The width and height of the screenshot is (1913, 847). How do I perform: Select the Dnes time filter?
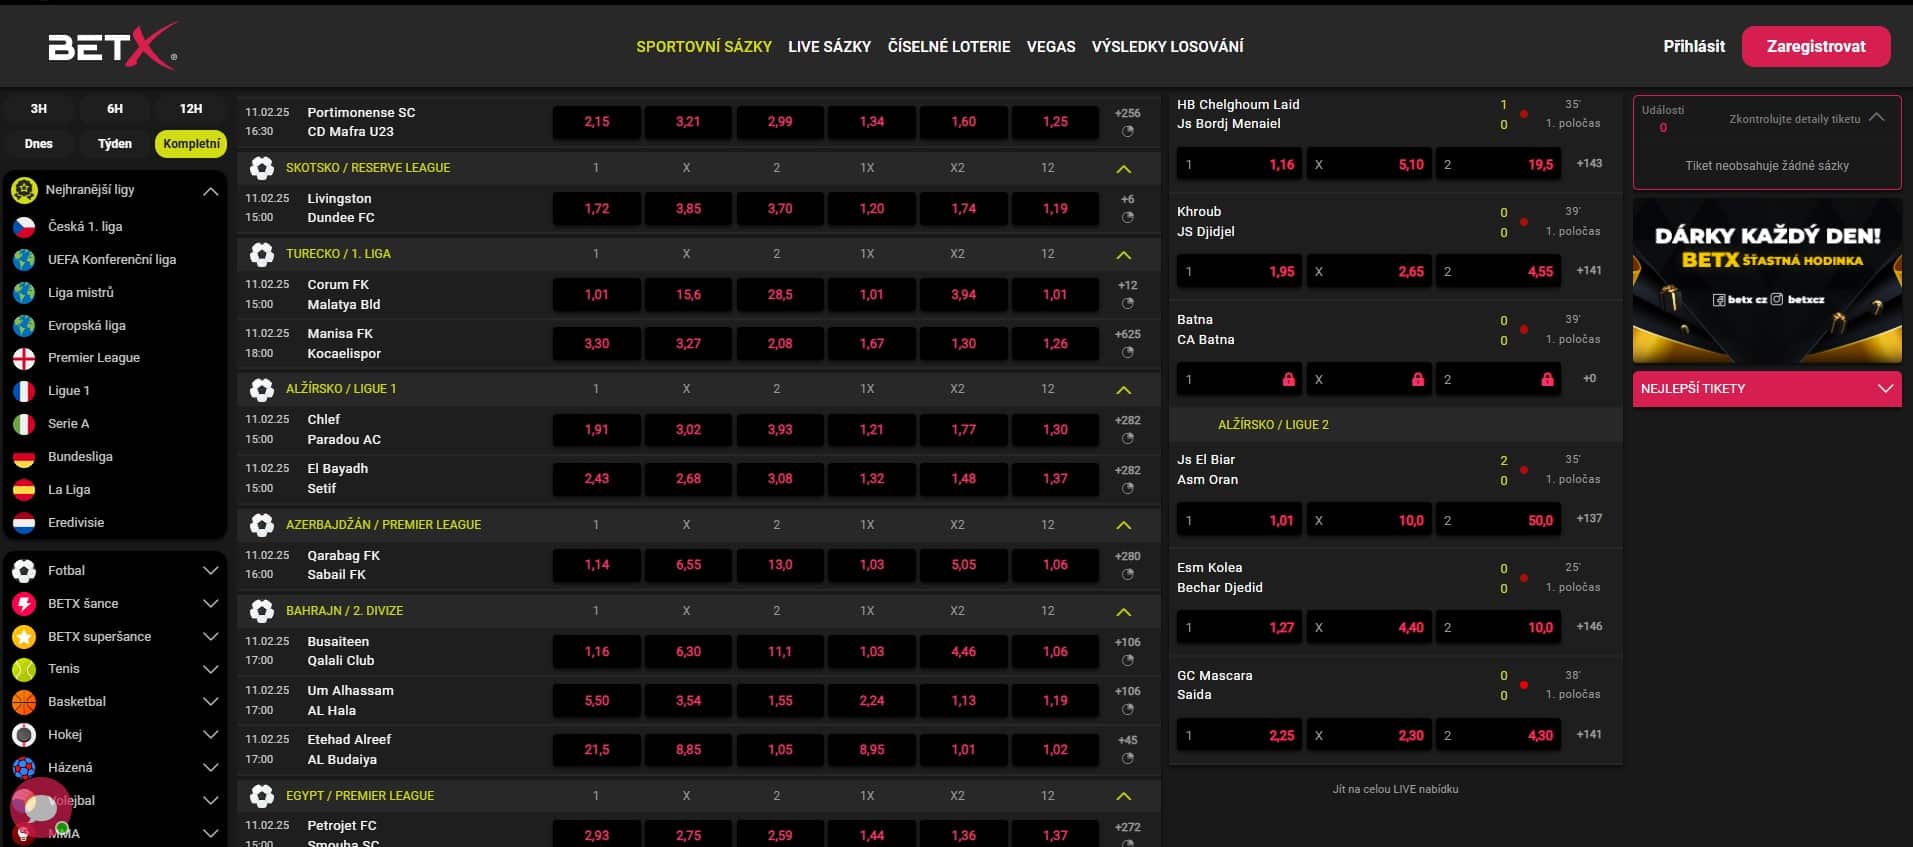pos(39,144)
